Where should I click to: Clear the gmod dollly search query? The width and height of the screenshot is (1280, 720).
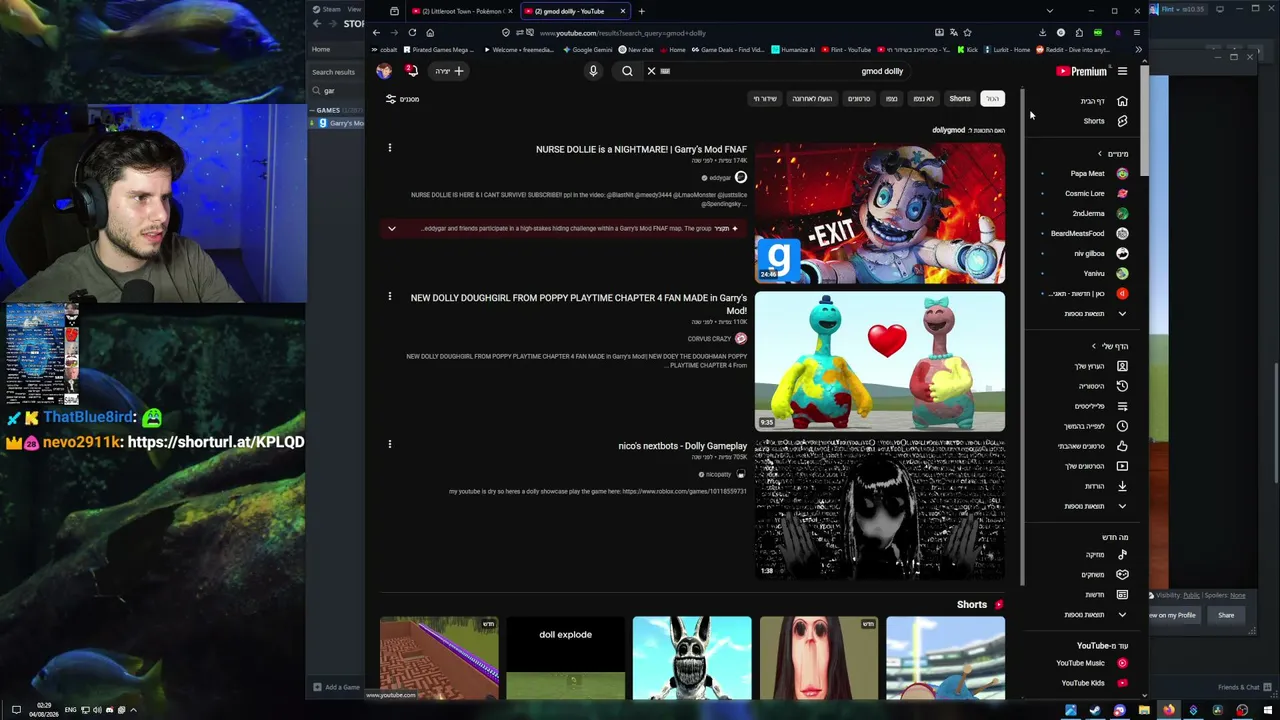click(x=651, y=71)
